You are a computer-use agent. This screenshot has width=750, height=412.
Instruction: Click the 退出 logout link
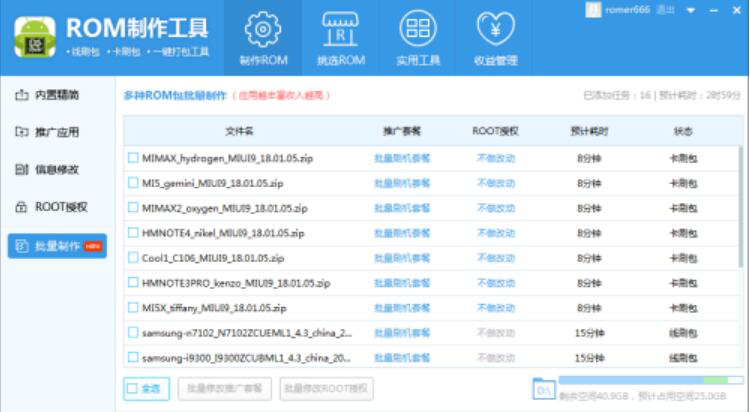click(665, 10)
